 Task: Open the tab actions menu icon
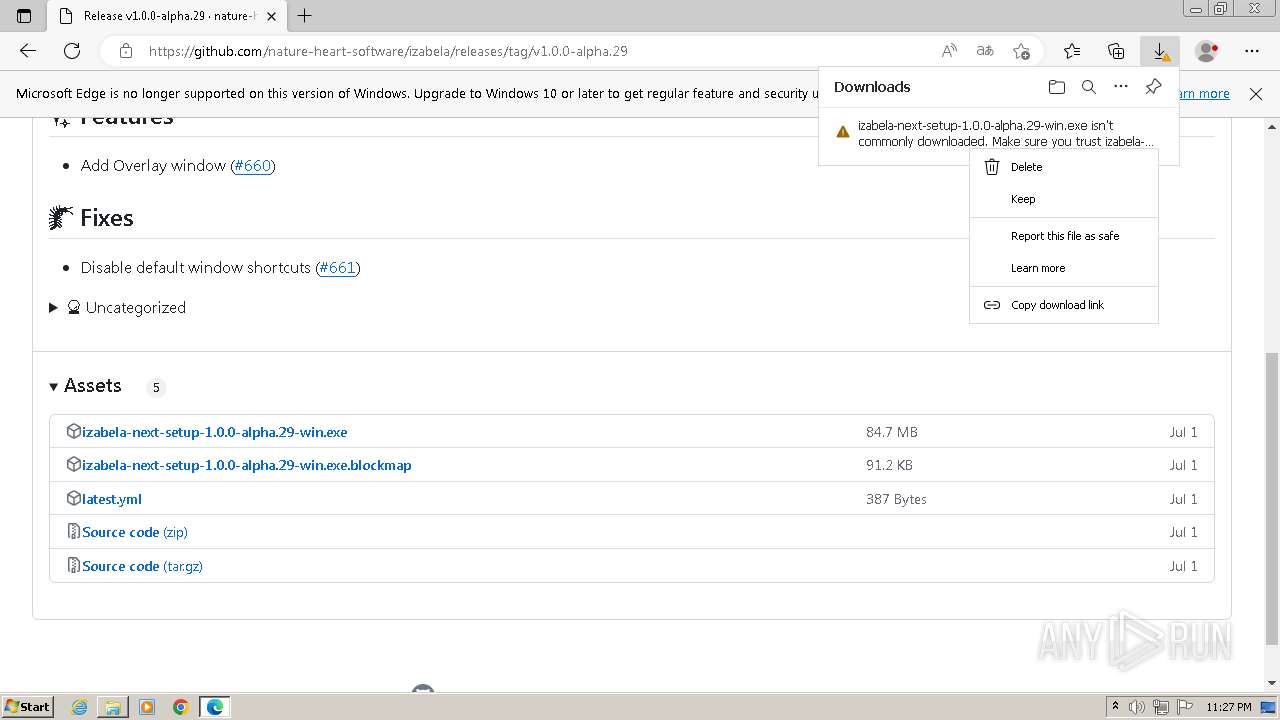(x=24, y=16)
